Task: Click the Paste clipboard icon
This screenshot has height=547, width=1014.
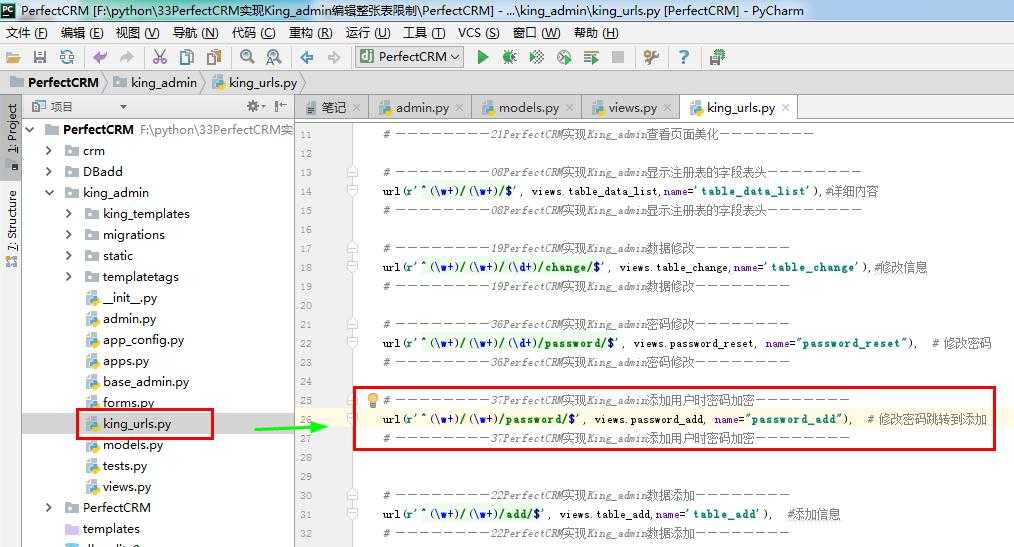Action: (214, 58)
